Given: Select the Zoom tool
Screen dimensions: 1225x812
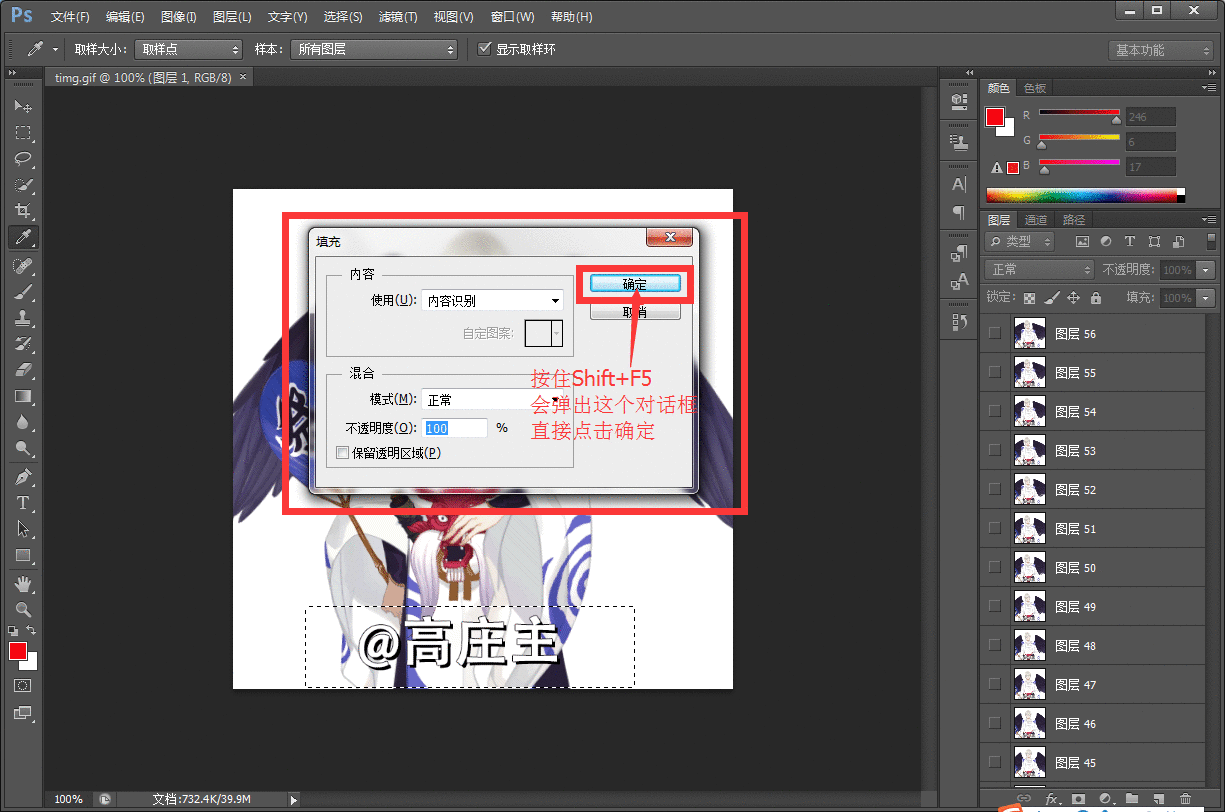Looking at the screenshot, I should point(23,609).
